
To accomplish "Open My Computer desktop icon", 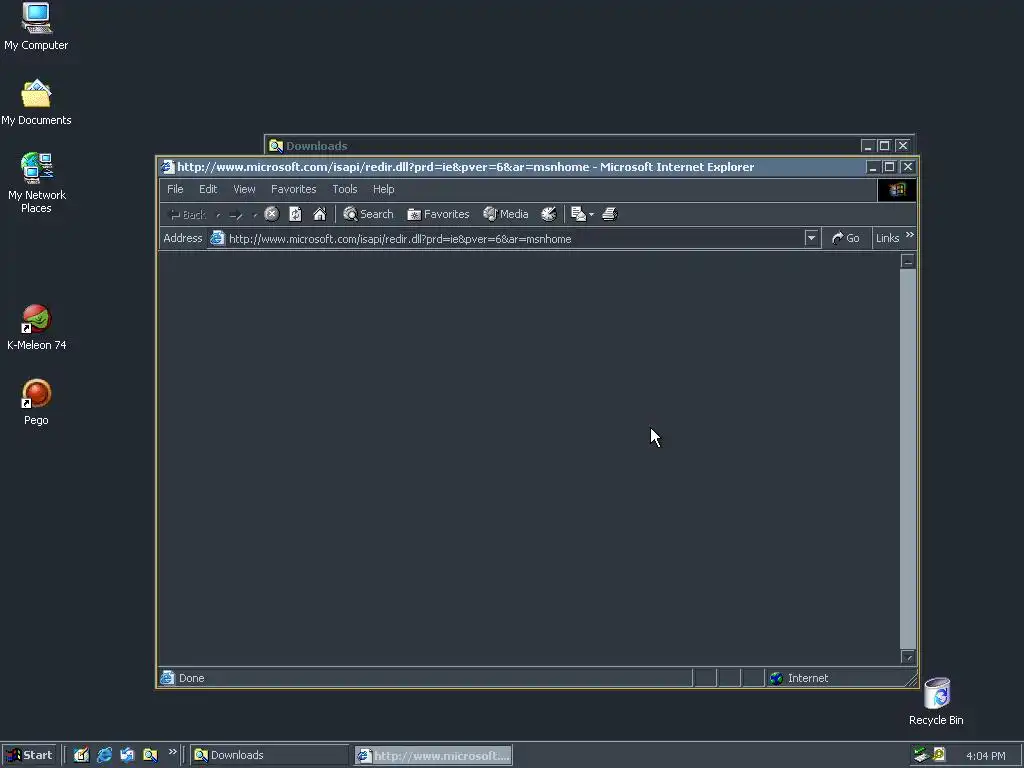I will point(36,26).
